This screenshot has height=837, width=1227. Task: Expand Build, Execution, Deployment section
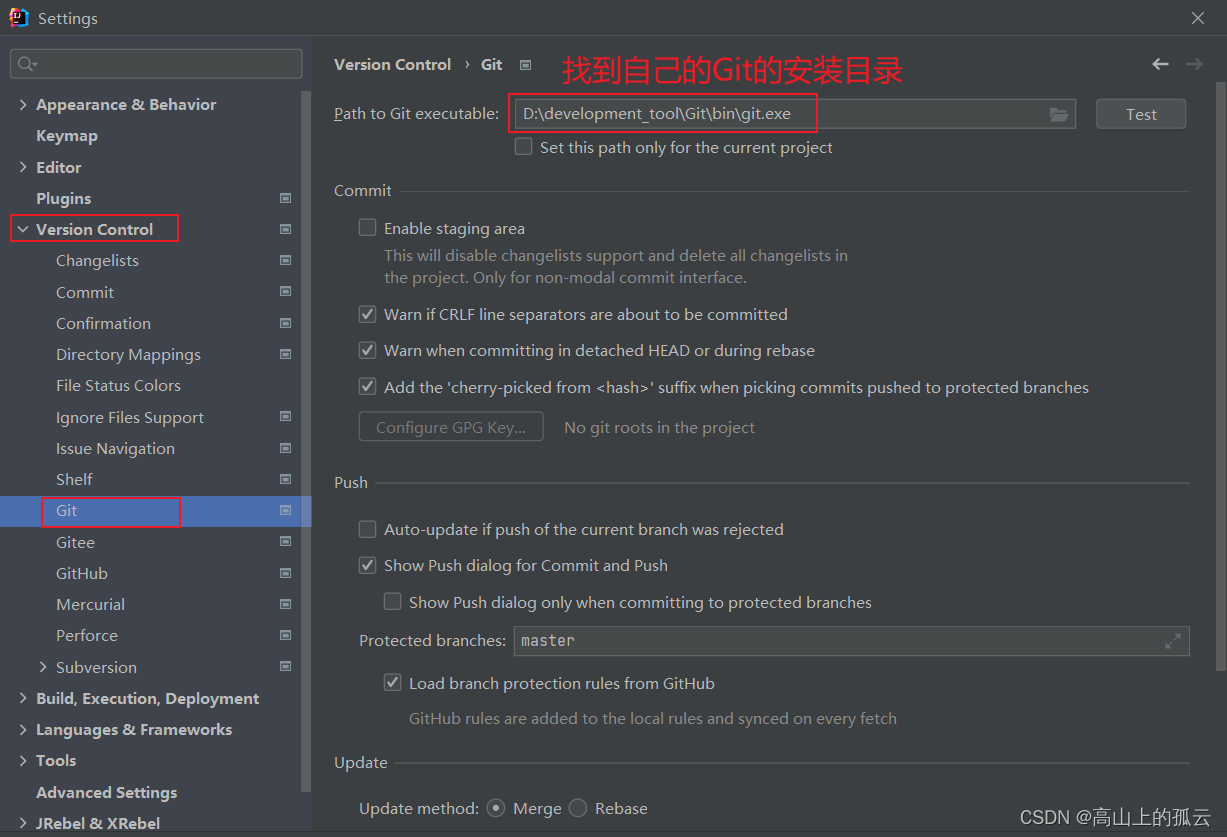coord(23,698)
